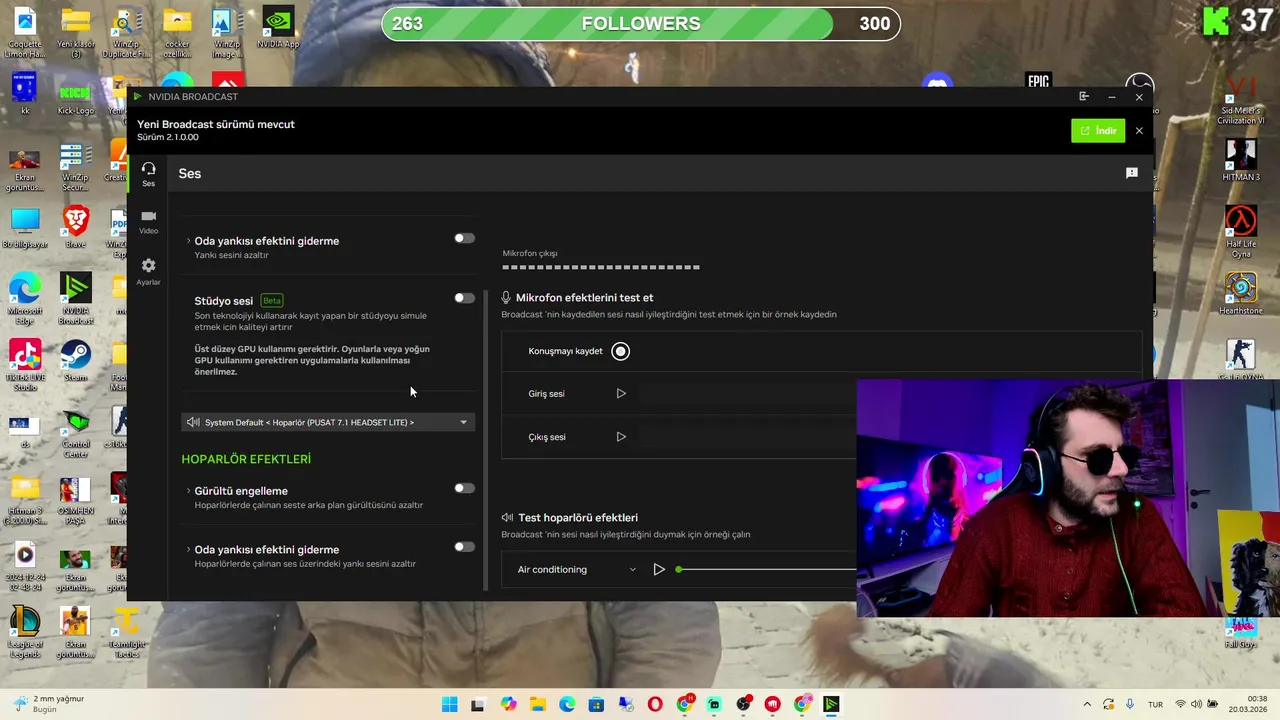Click the speaker icon in device dropdown

[193, 422]
